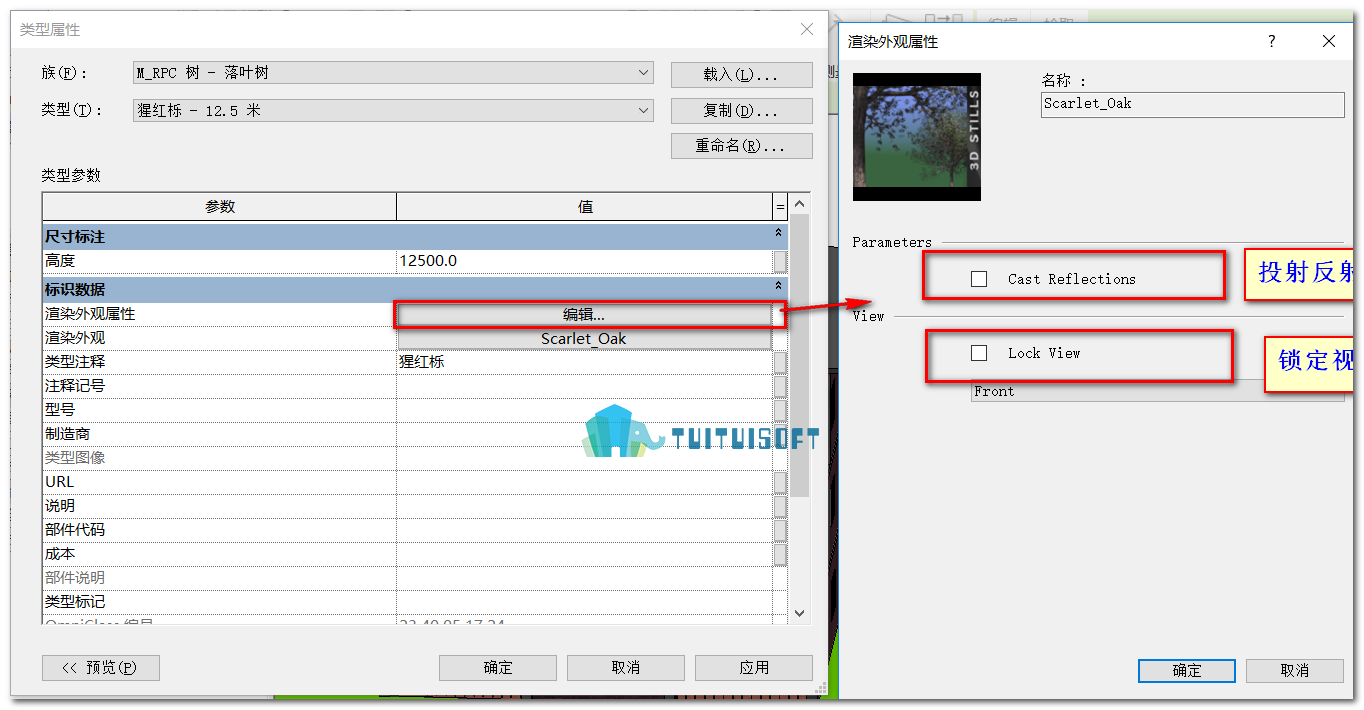This screenshot has width=1364, height=710.
Task: Click the parameter list scroll-down arrow
Action: pyautogui.click(x=799, y=613)
